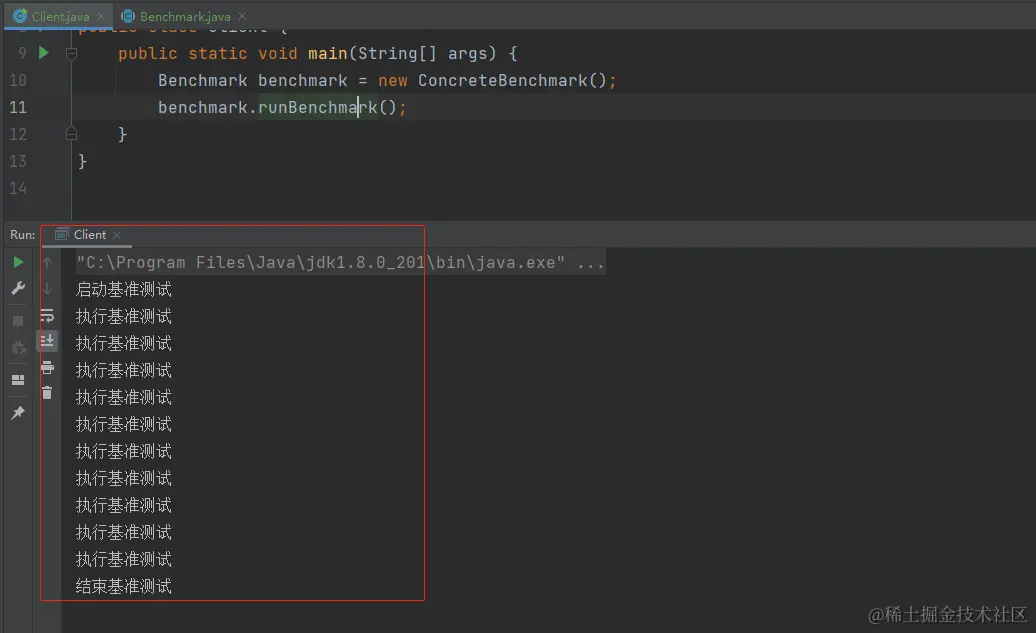Click the thread dump icon under Stop

tap(18, 347)
